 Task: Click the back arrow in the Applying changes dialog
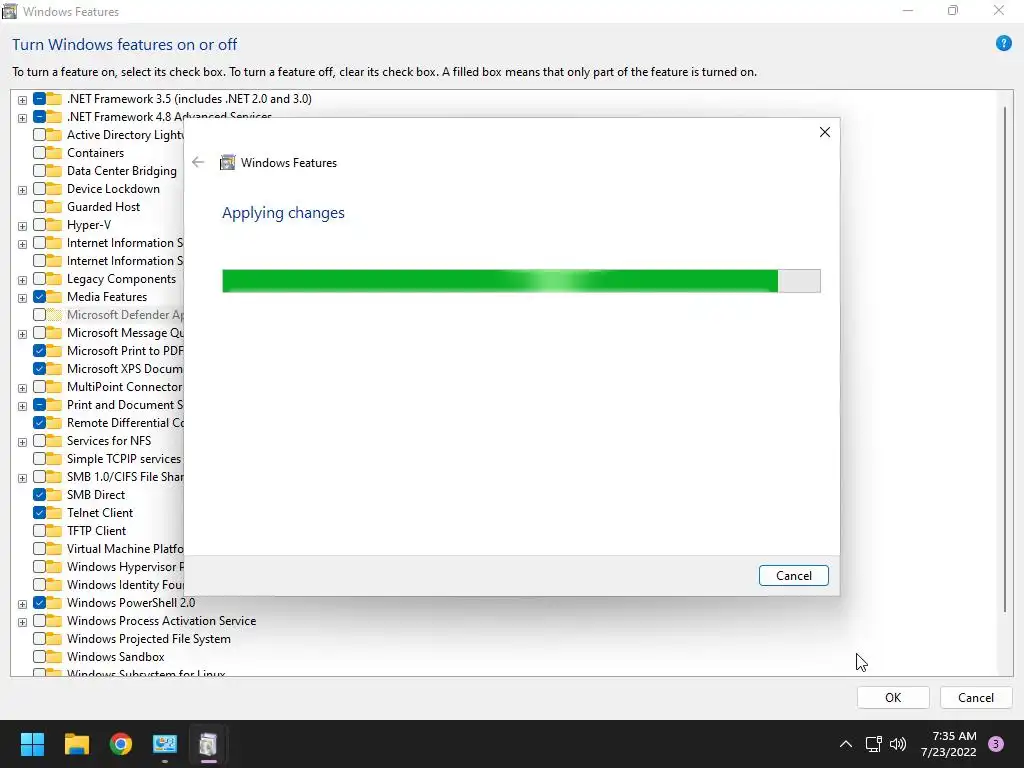[x=198, y=163]
